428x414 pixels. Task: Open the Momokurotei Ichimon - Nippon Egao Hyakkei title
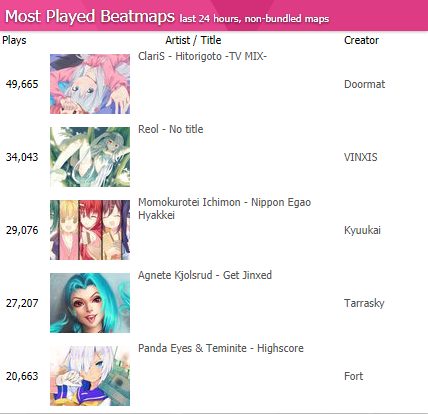tap(225, 209)
